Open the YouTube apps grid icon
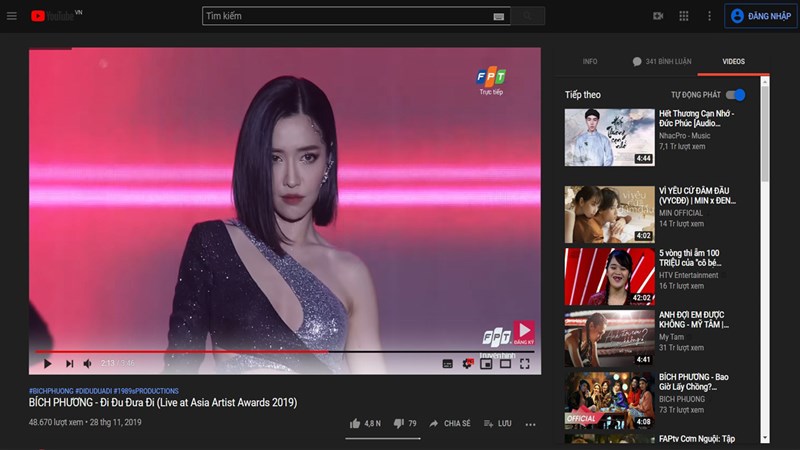800x450 pixels. pos(684,16)
